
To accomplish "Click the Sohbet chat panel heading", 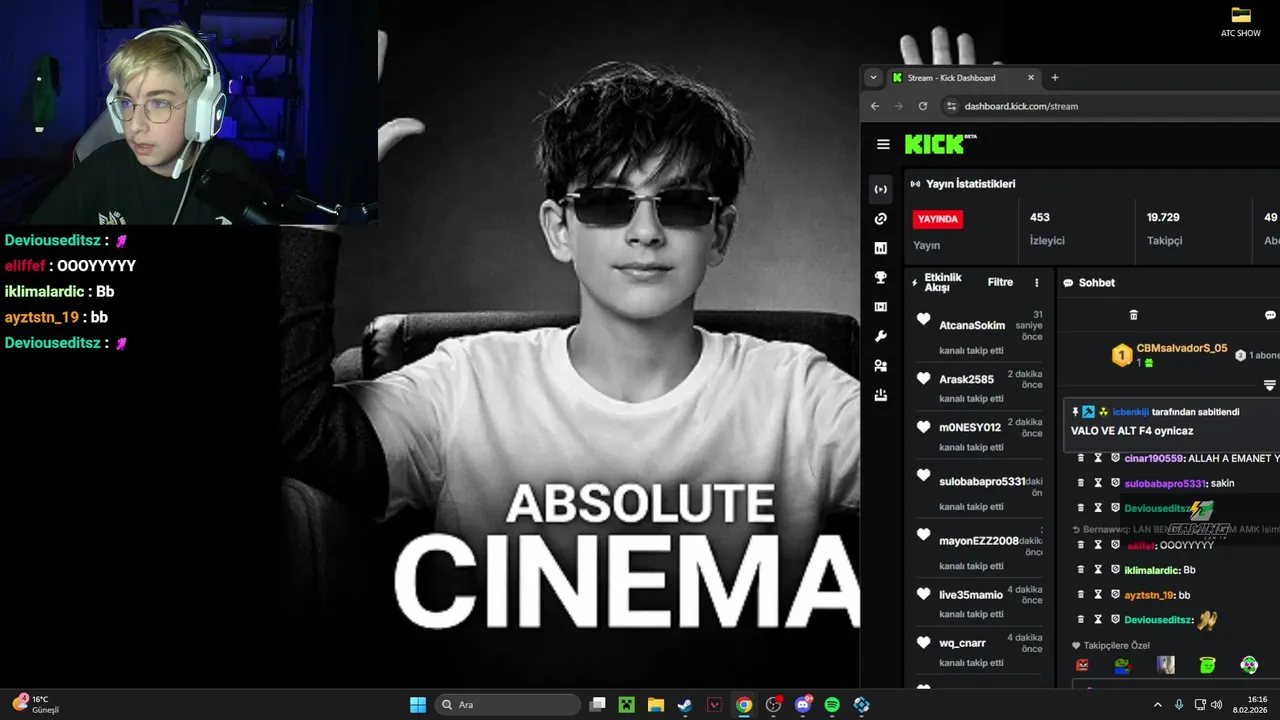I will tap(1096, 283).
